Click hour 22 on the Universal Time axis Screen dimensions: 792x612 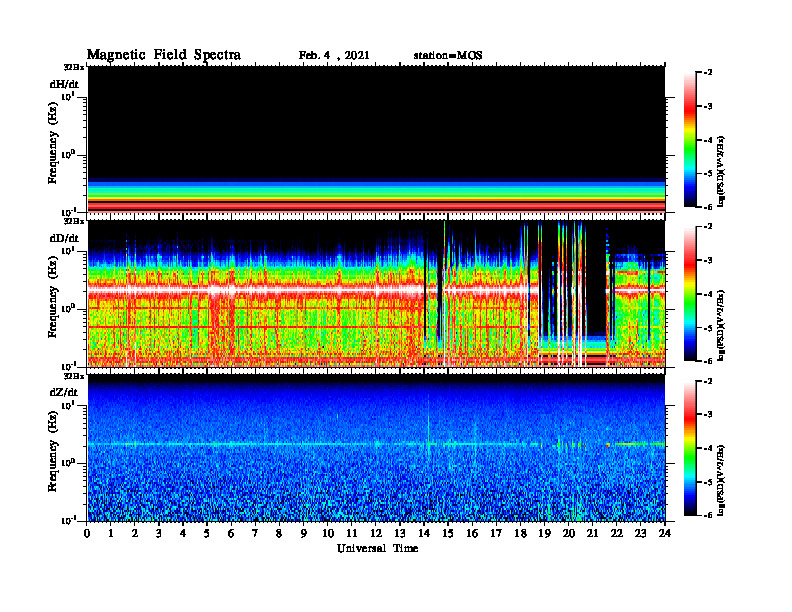tap(617, 534)
